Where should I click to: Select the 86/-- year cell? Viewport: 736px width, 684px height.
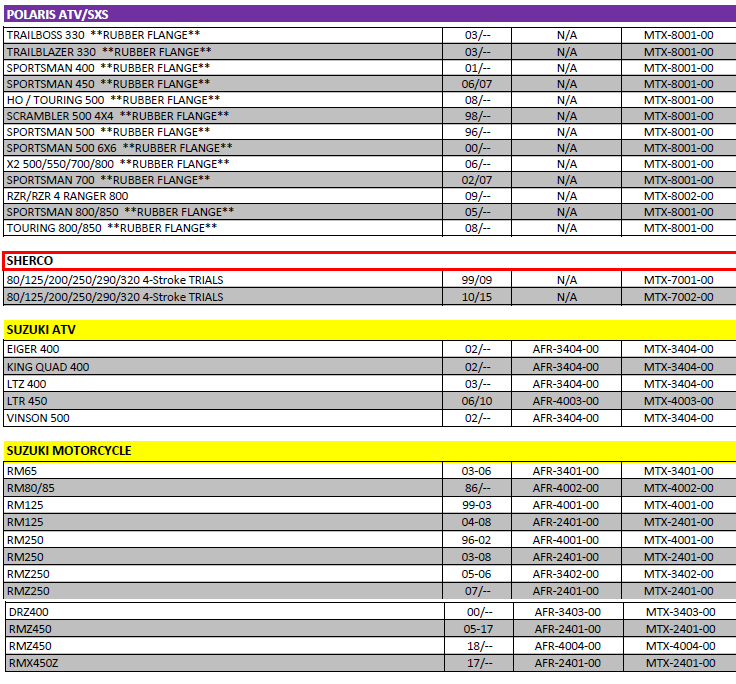[x=477, y=488]
